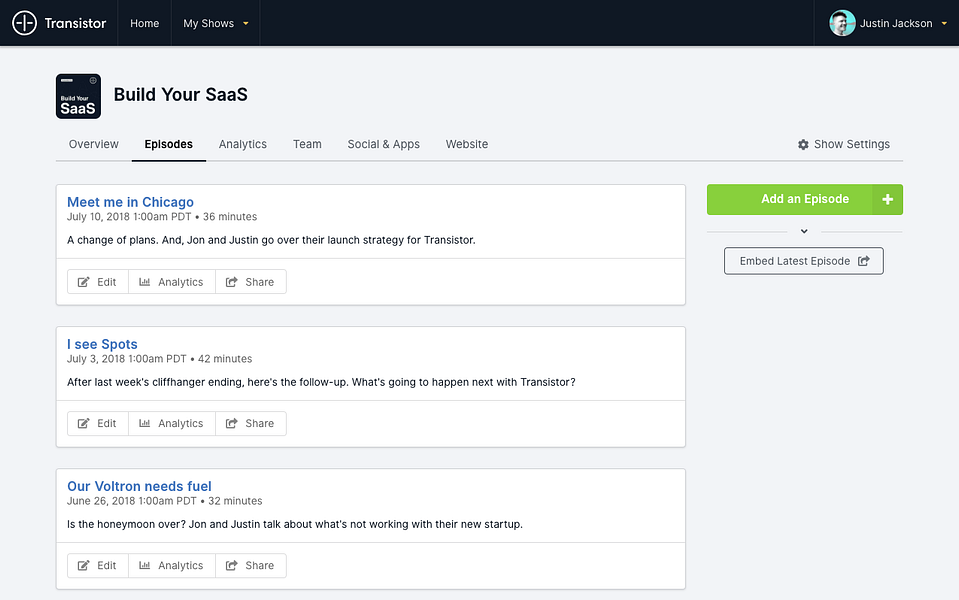Image resolution: width=959 pixels, height=600 pixels.
Task: Click the Build Your SaaS show artwork
Action: click(x=78, y=96)
